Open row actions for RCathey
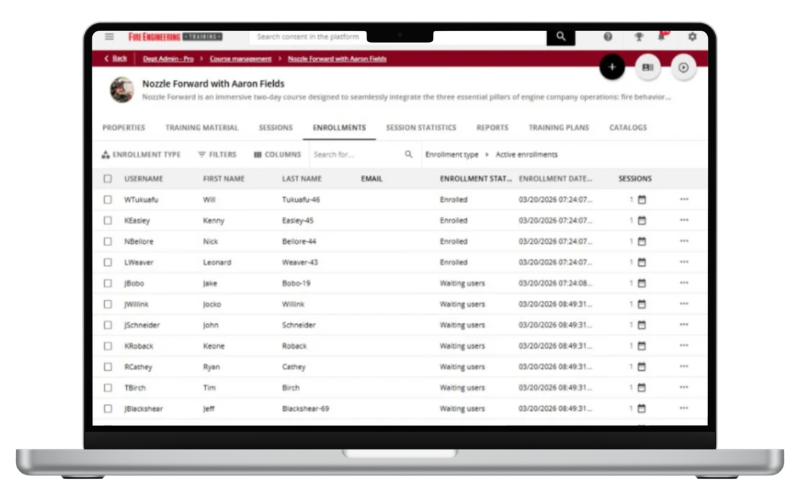The image size is (800, 500). coord(684,367)
